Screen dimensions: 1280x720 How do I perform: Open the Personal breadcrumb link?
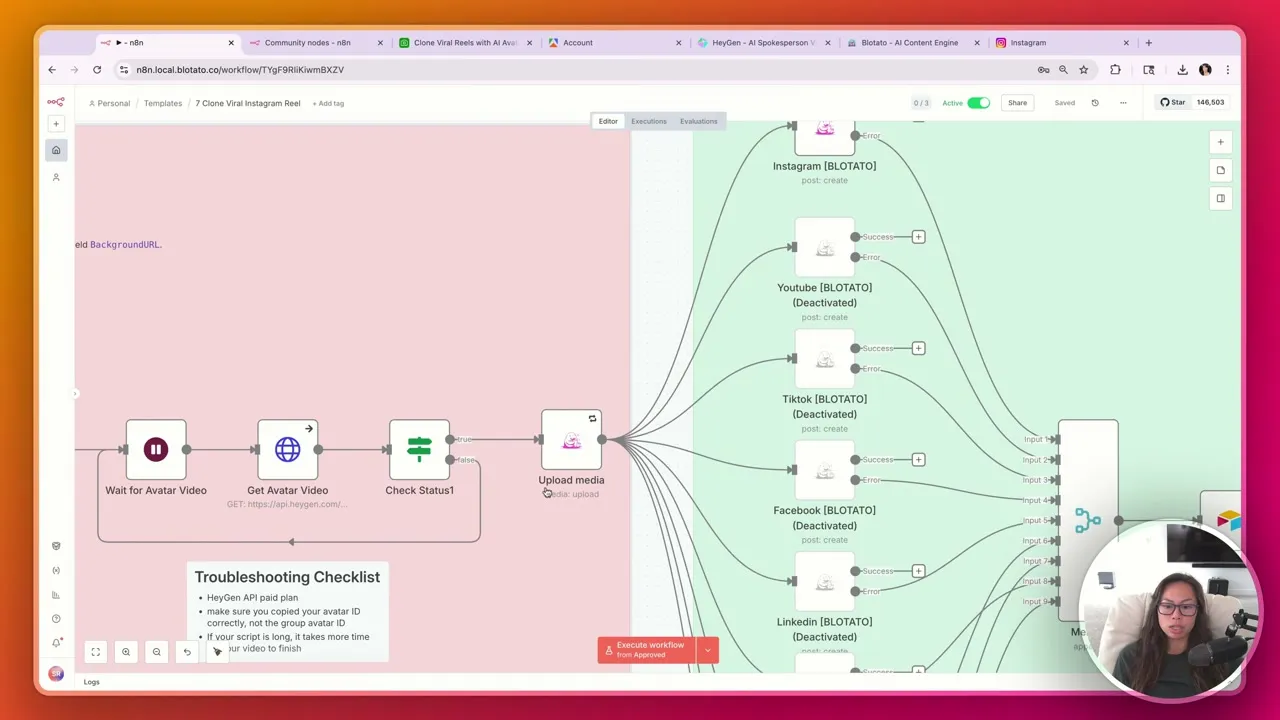(x=109, y=103)
